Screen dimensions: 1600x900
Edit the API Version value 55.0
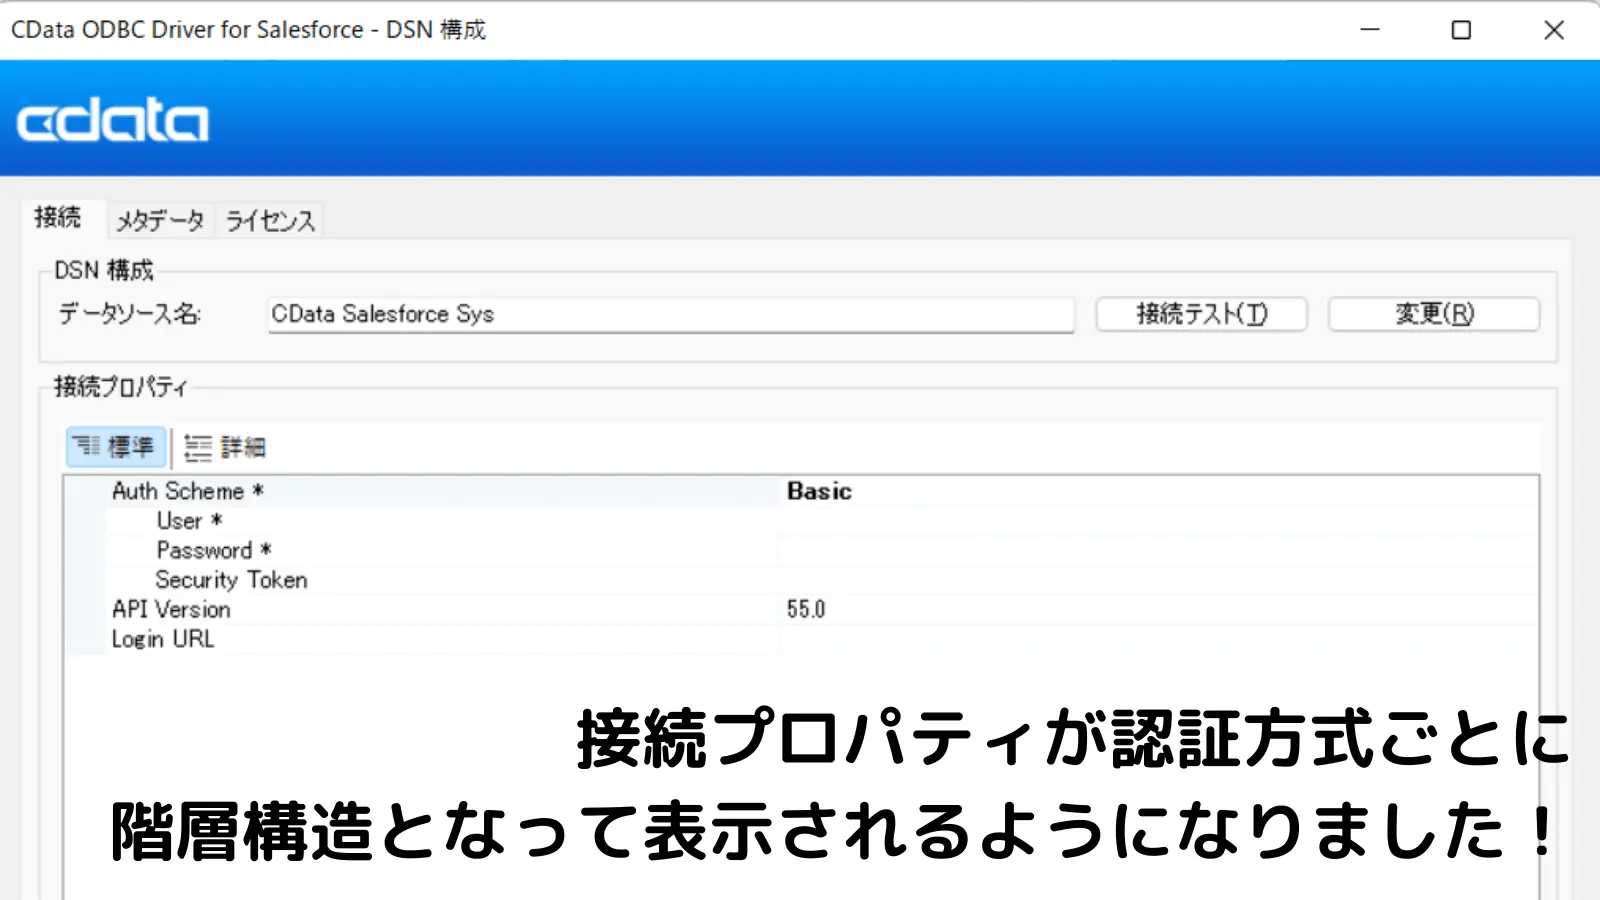point(1160,609)
